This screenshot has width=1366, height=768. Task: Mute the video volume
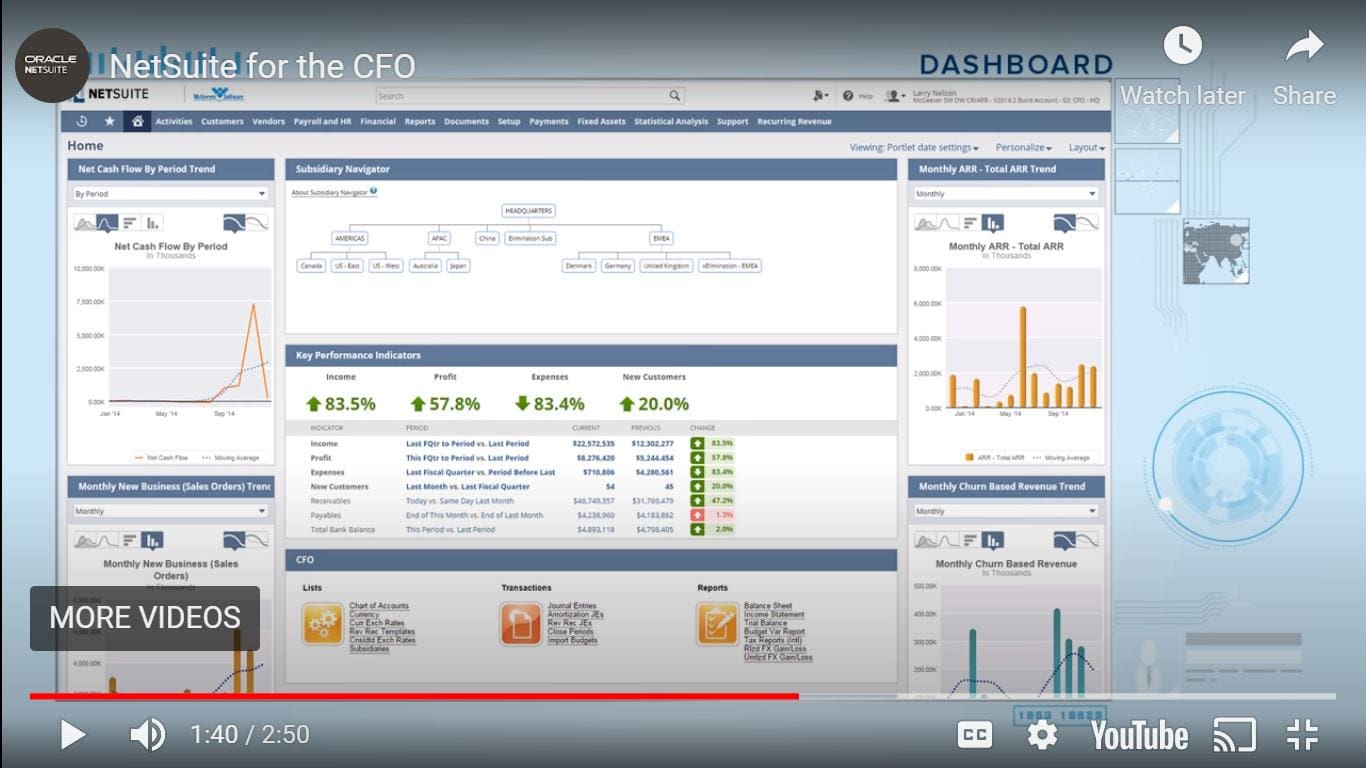pos(148,735)
